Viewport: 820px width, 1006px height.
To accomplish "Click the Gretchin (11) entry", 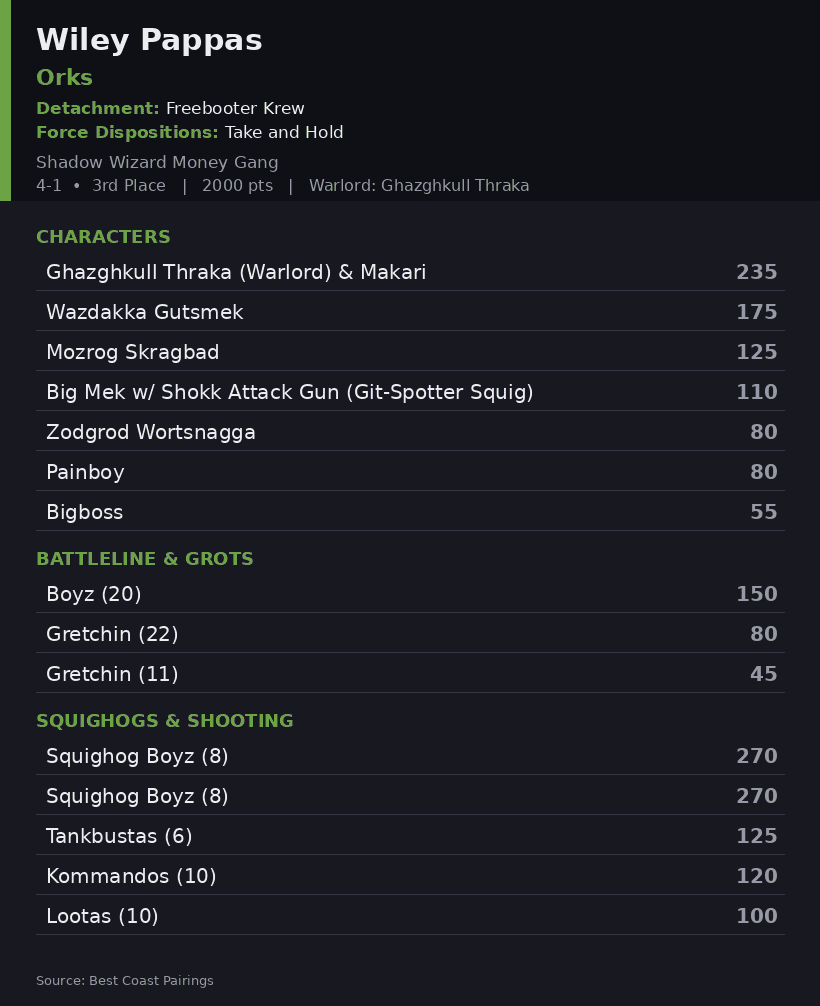I will click(410, 674).
